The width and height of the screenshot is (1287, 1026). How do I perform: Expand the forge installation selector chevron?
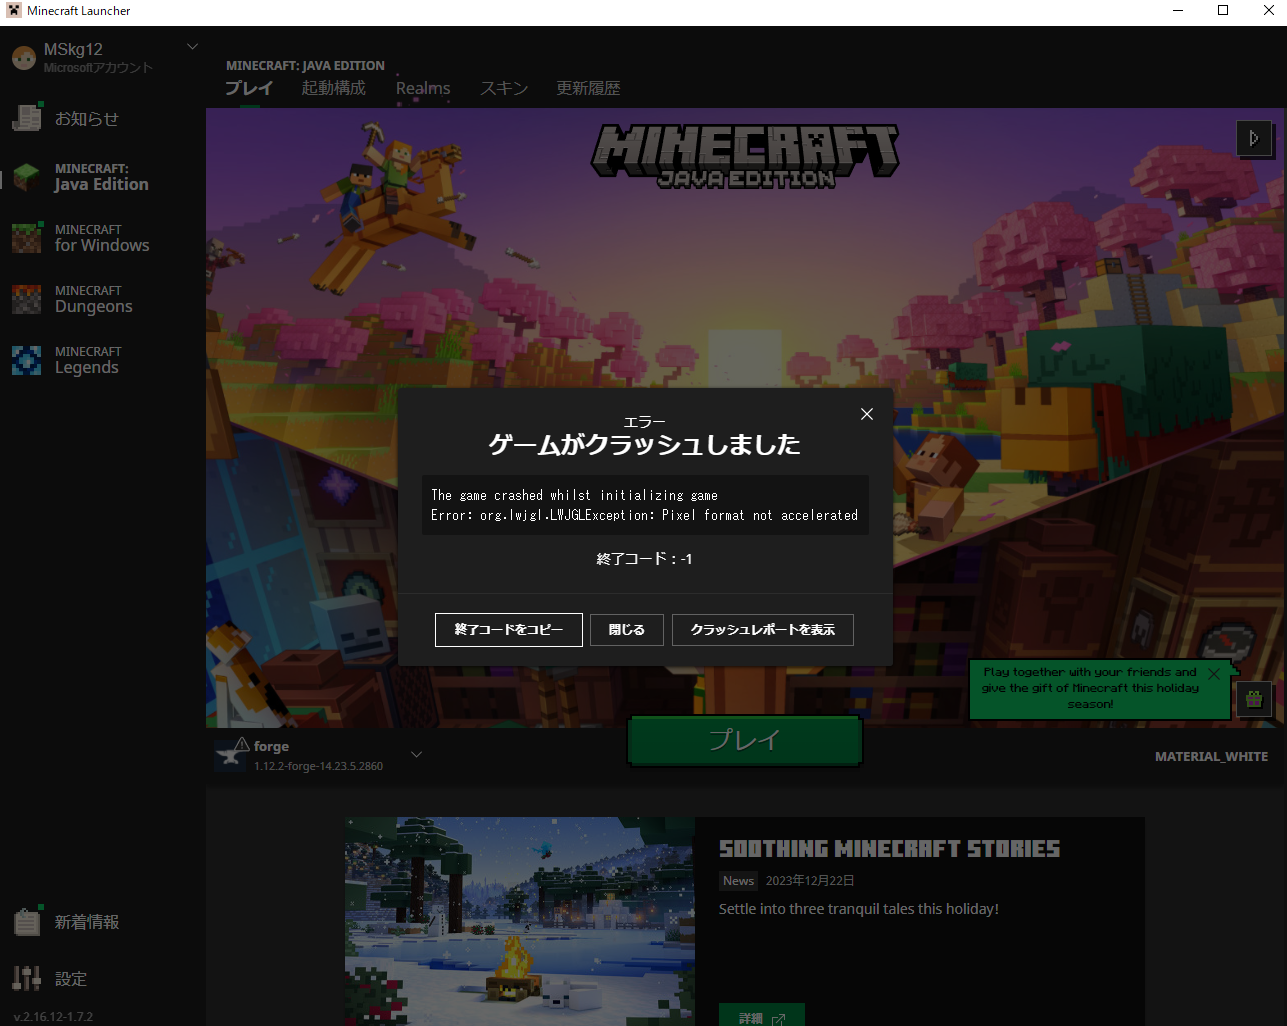417,755
